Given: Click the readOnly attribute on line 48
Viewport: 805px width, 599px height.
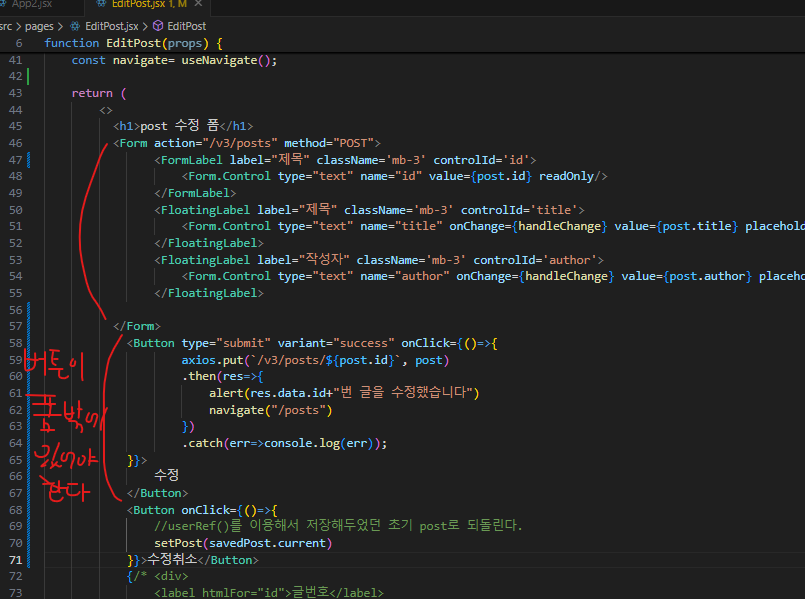Looking at the screenshot, I should pyautogui.click(x=566, y=176).
